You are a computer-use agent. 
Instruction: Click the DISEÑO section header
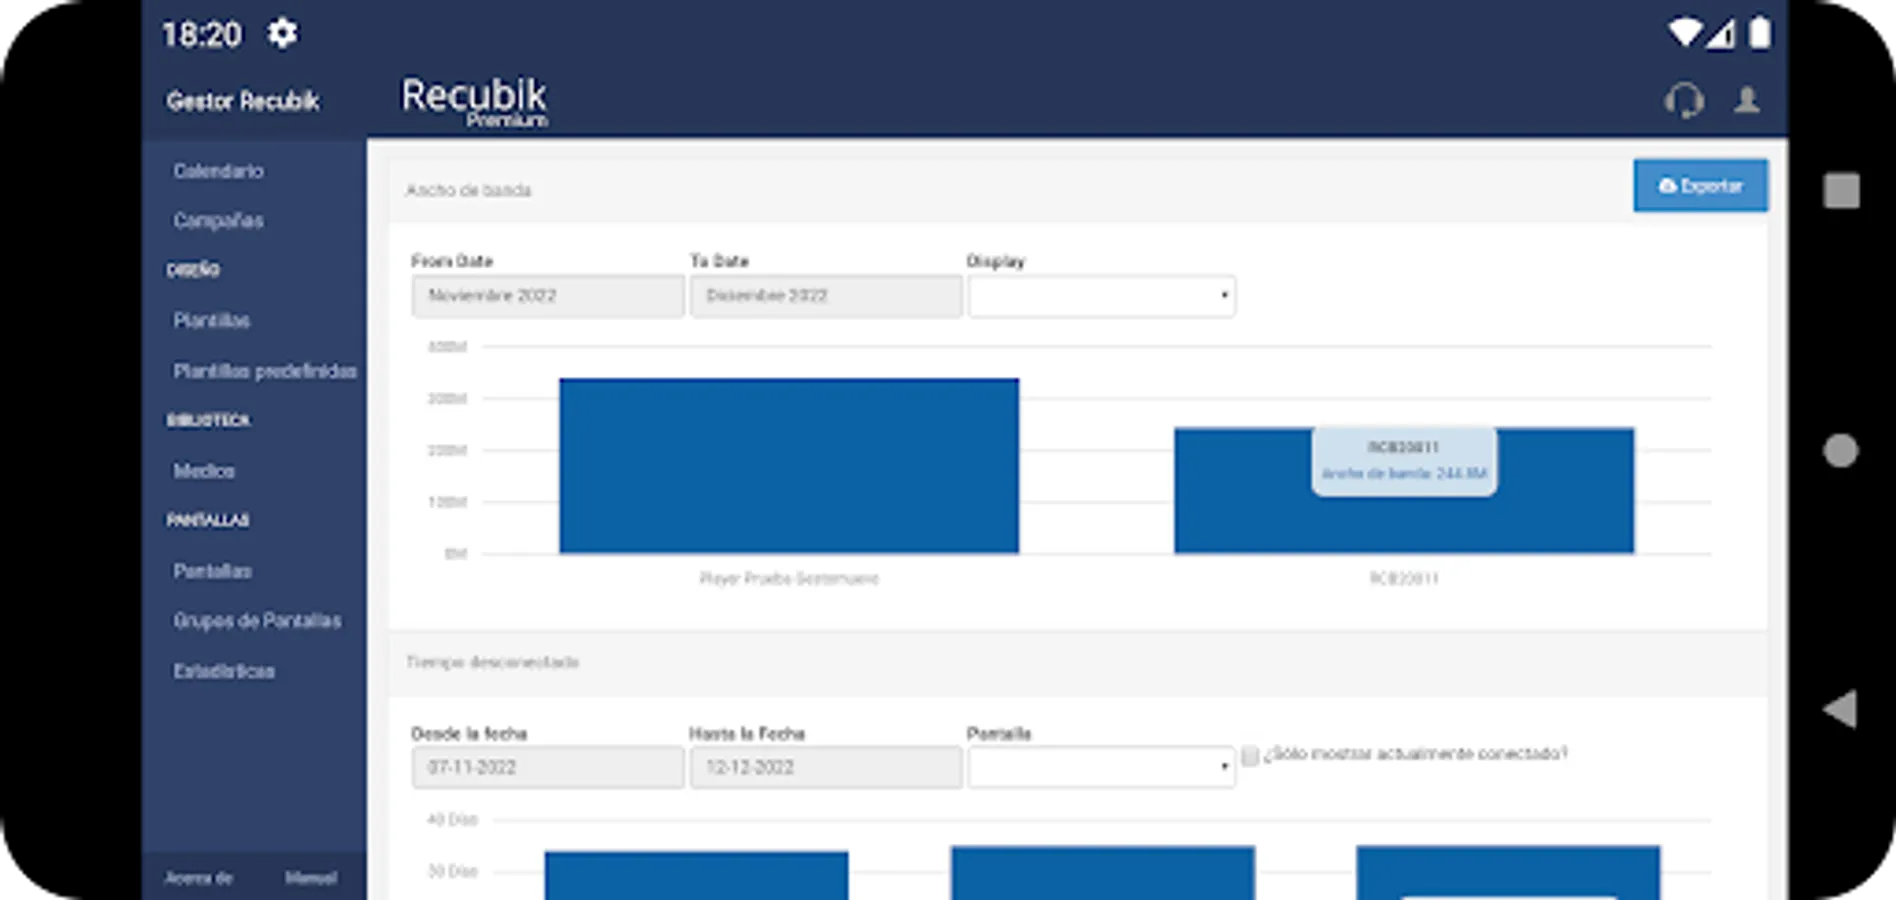point(193,270)
